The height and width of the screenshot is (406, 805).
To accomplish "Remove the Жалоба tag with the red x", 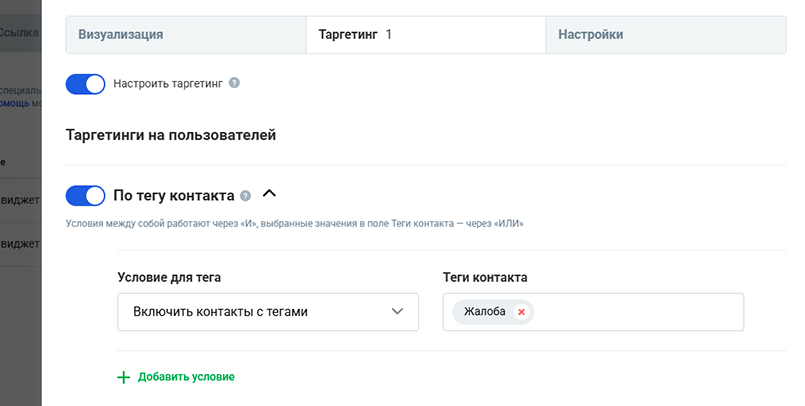I will coord(521,312).
